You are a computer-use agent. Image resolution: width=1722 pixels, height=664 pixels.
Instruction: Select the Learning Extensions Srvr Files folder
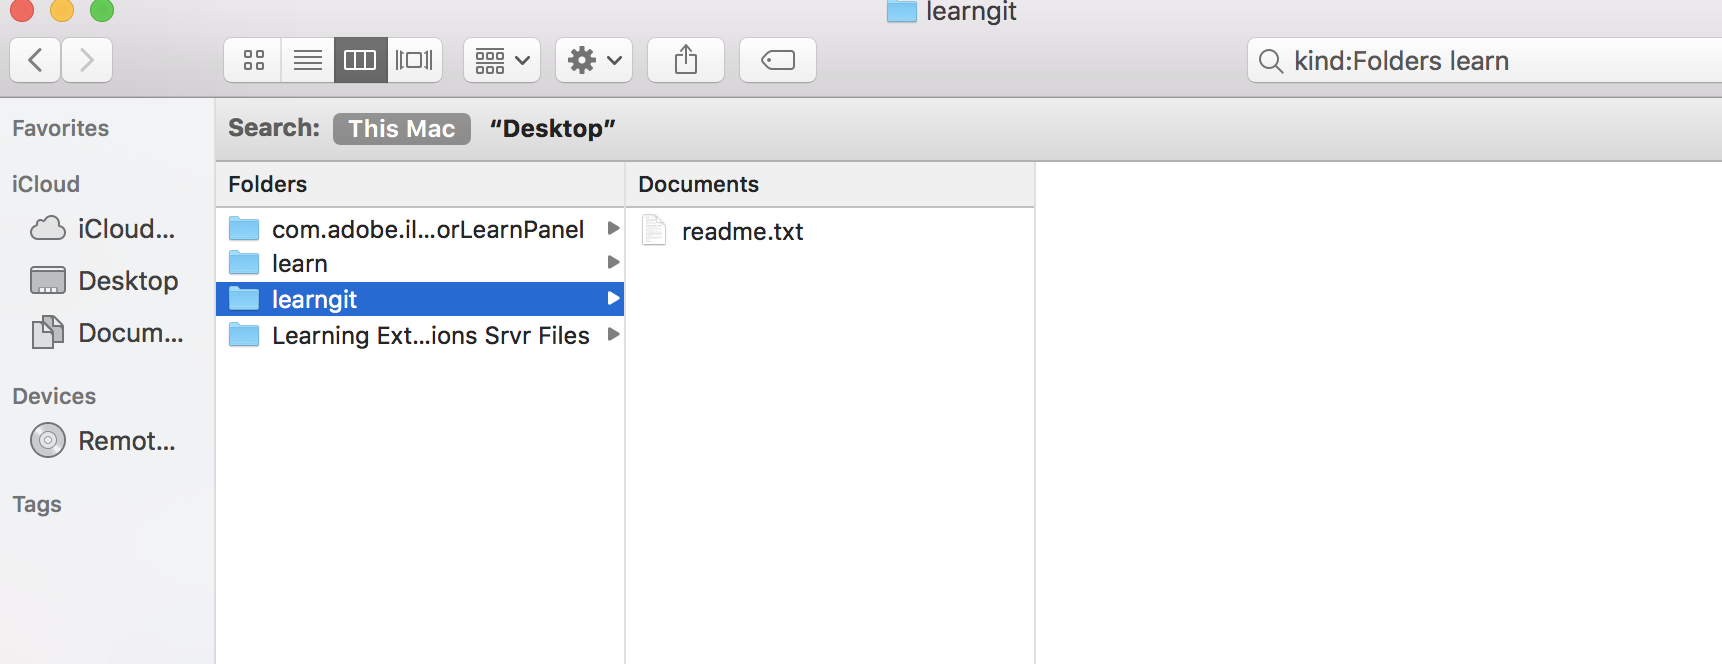click(x=430, y=336)
